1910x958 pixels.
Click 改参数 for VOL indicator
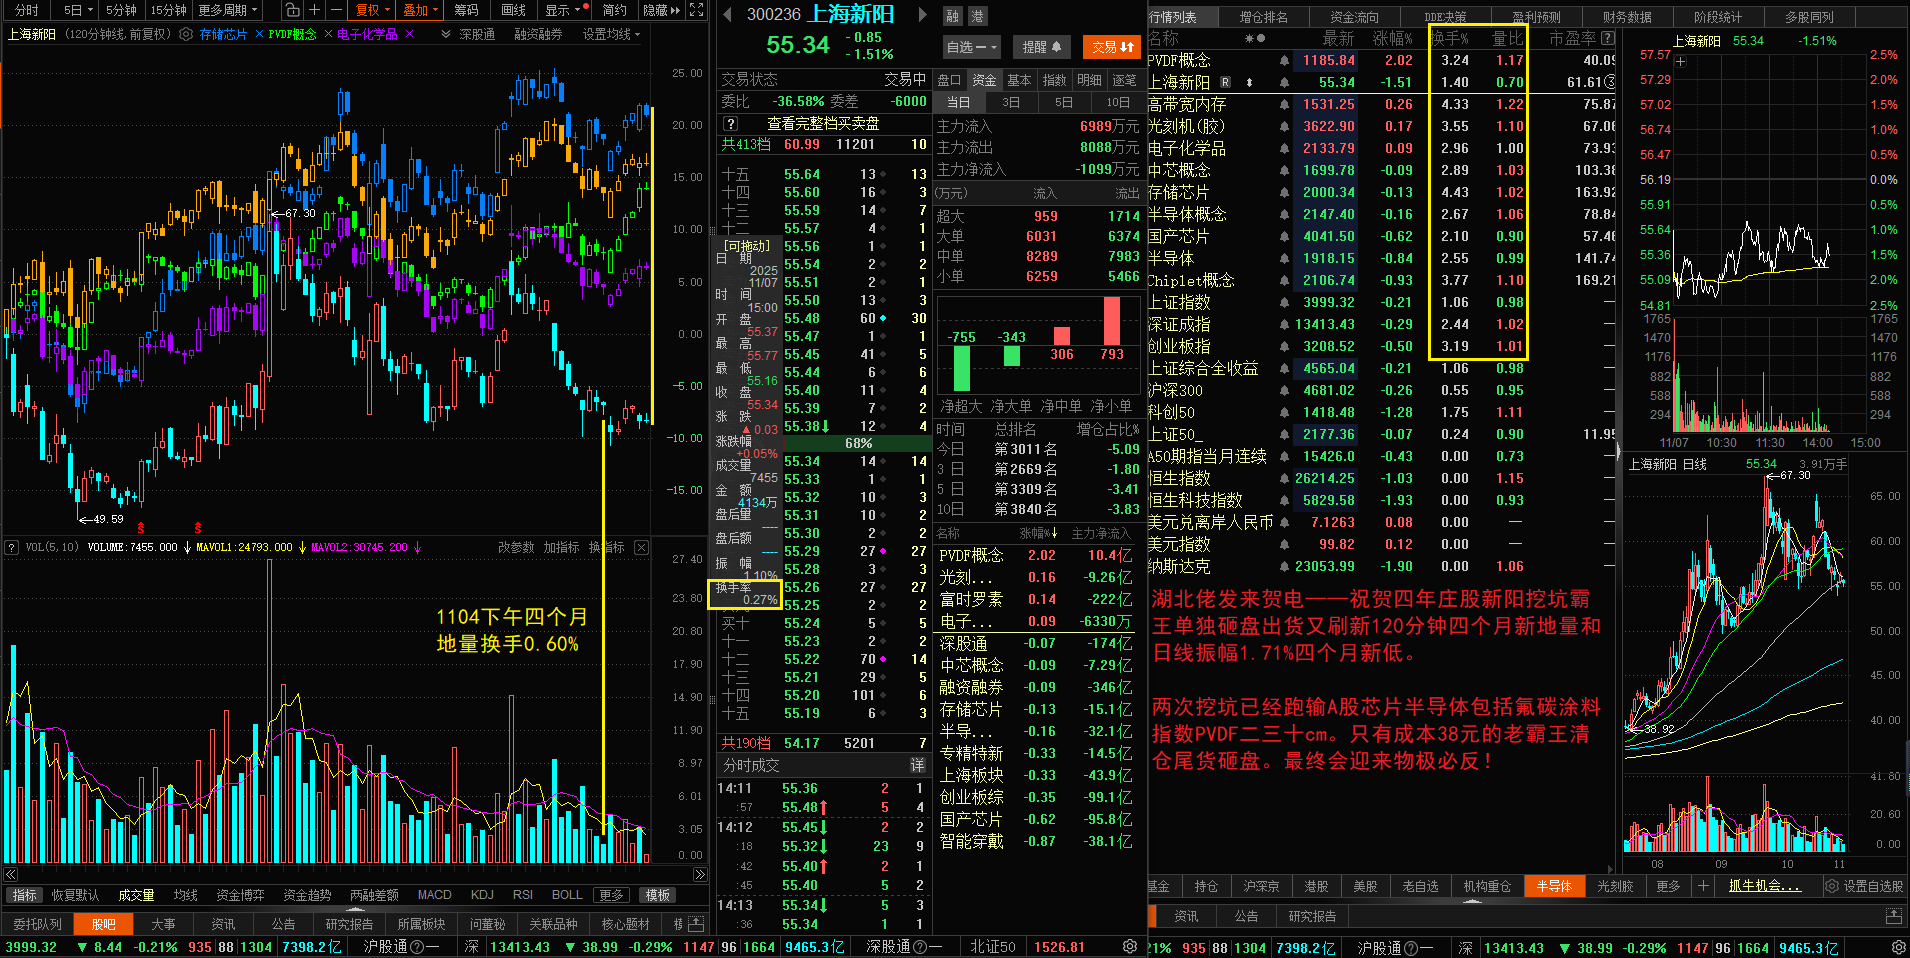[x=516, y=547]
